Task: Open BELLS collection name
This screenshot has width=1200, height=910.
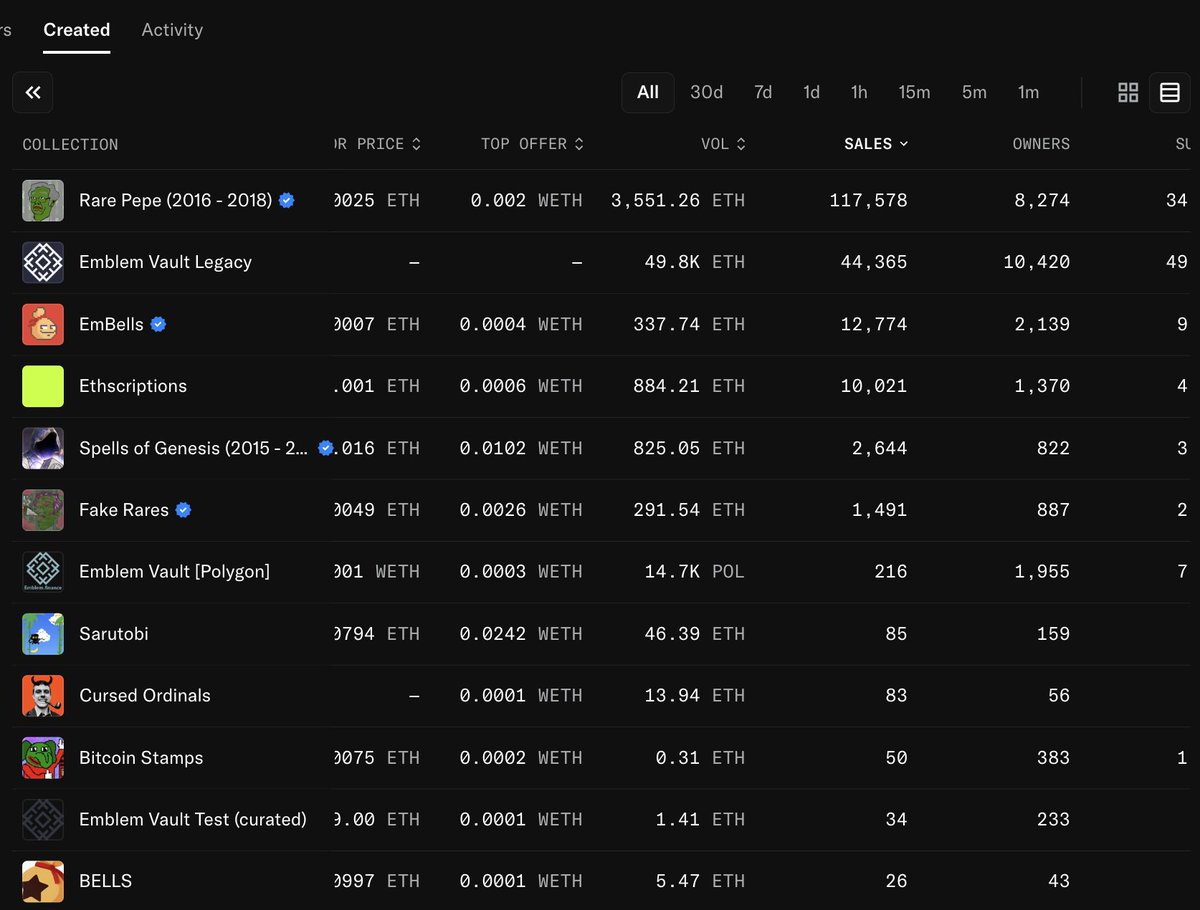Action: coord(105,881)
